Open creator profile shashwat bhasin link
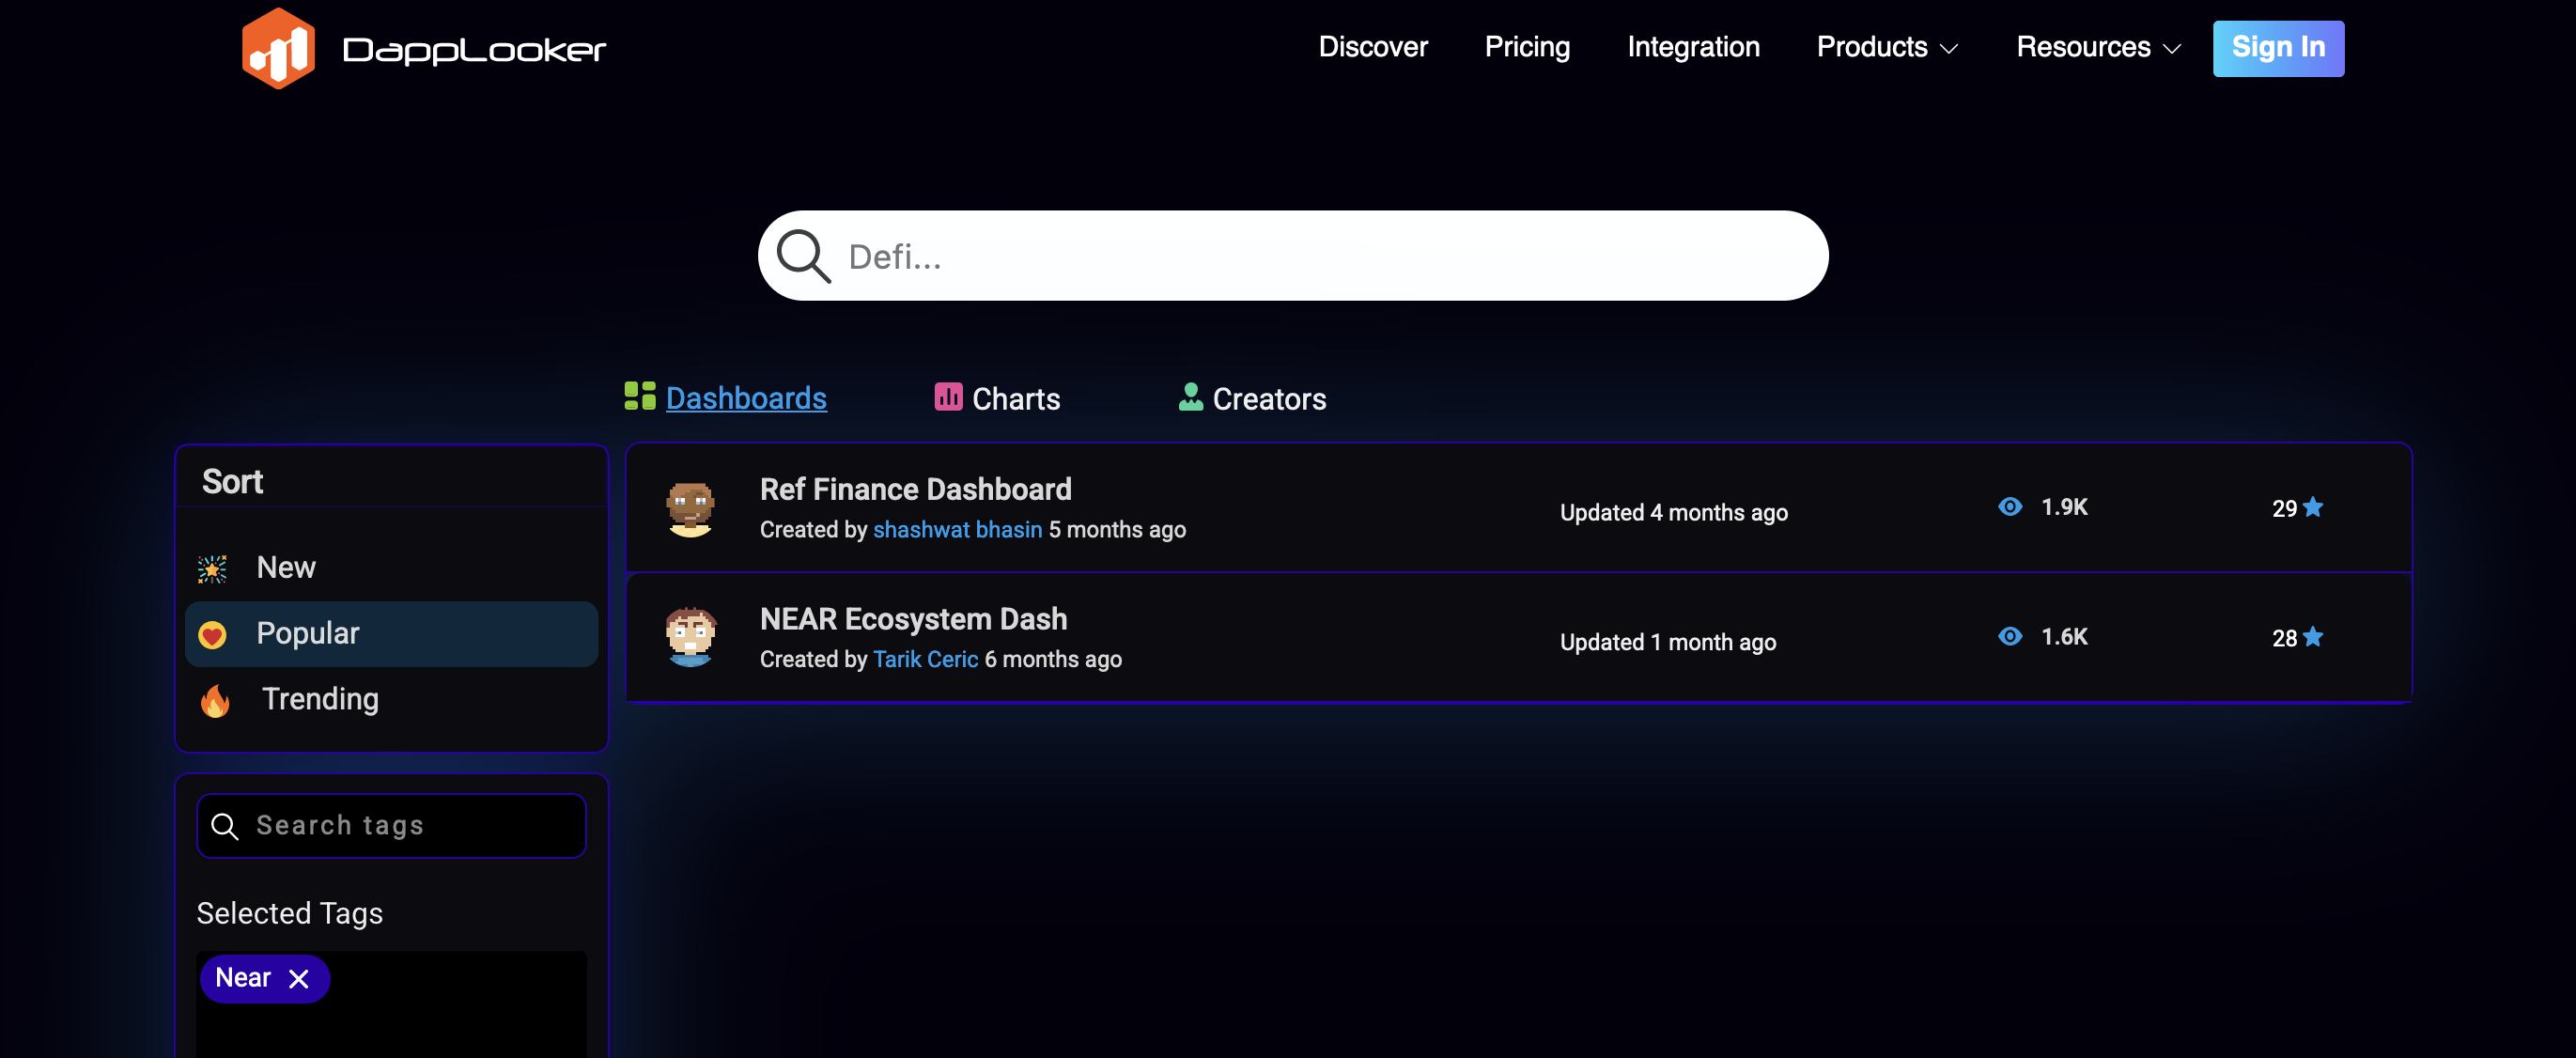Image resolution: width=2576 pixels, height=1058 pixels. coord(957,530)
